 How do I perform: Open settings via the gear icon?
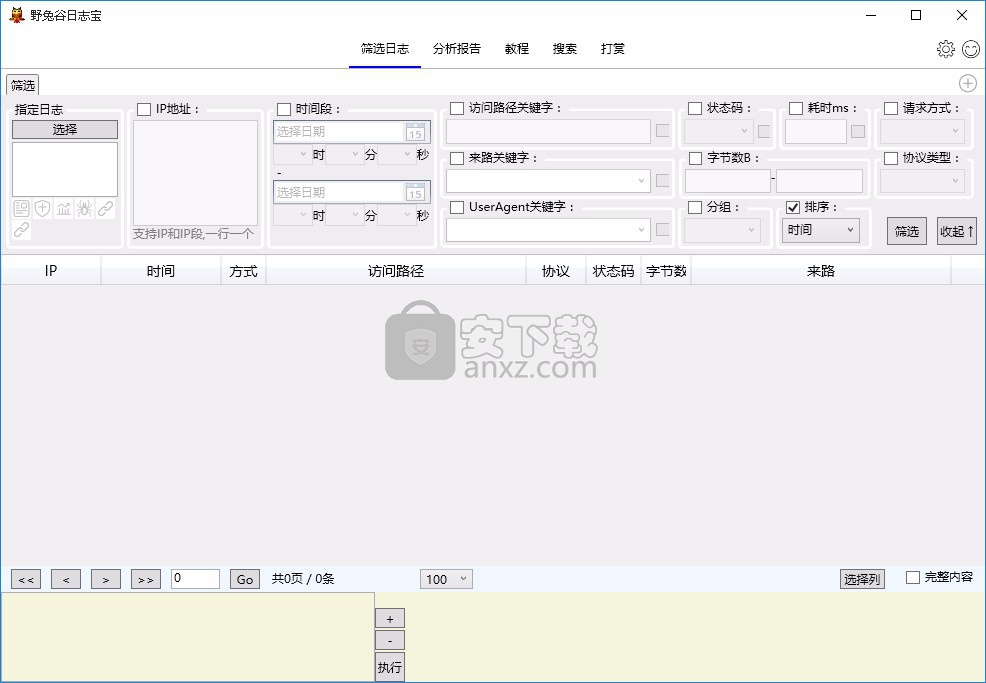click(945, 49)
